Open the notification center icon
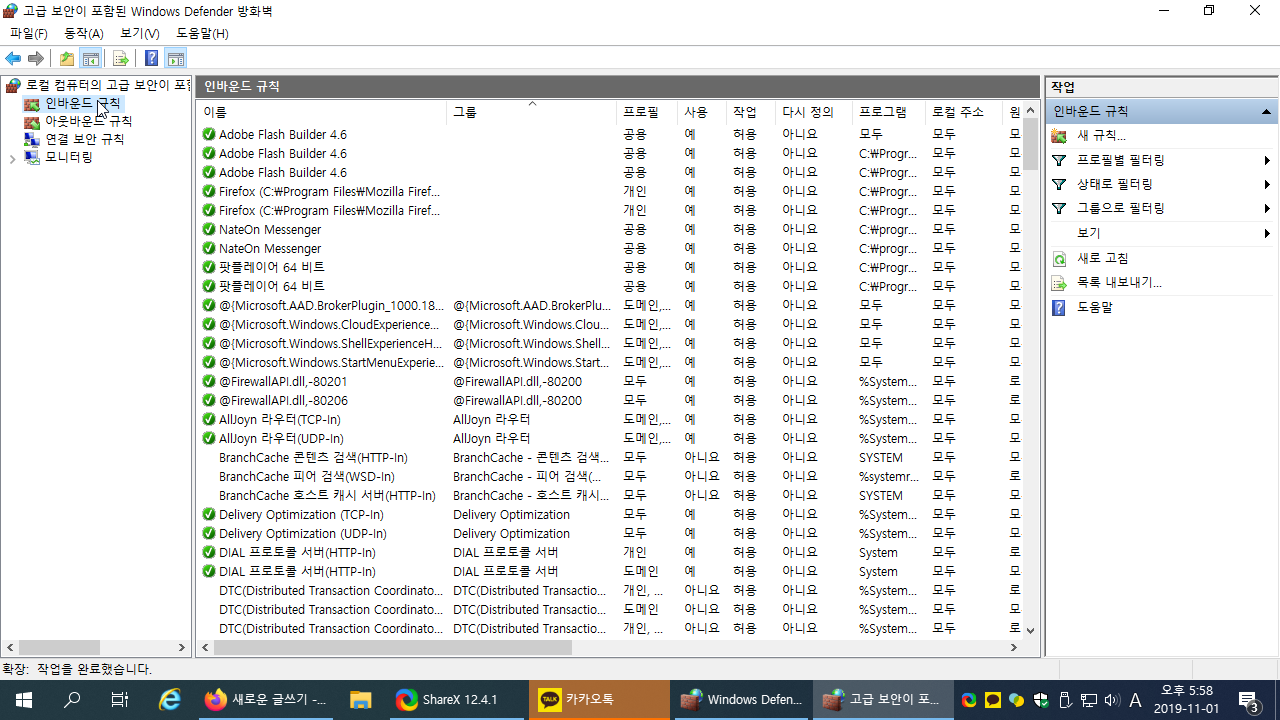Viewport: 1280px width, 720px height. [x=1249, y=700]
